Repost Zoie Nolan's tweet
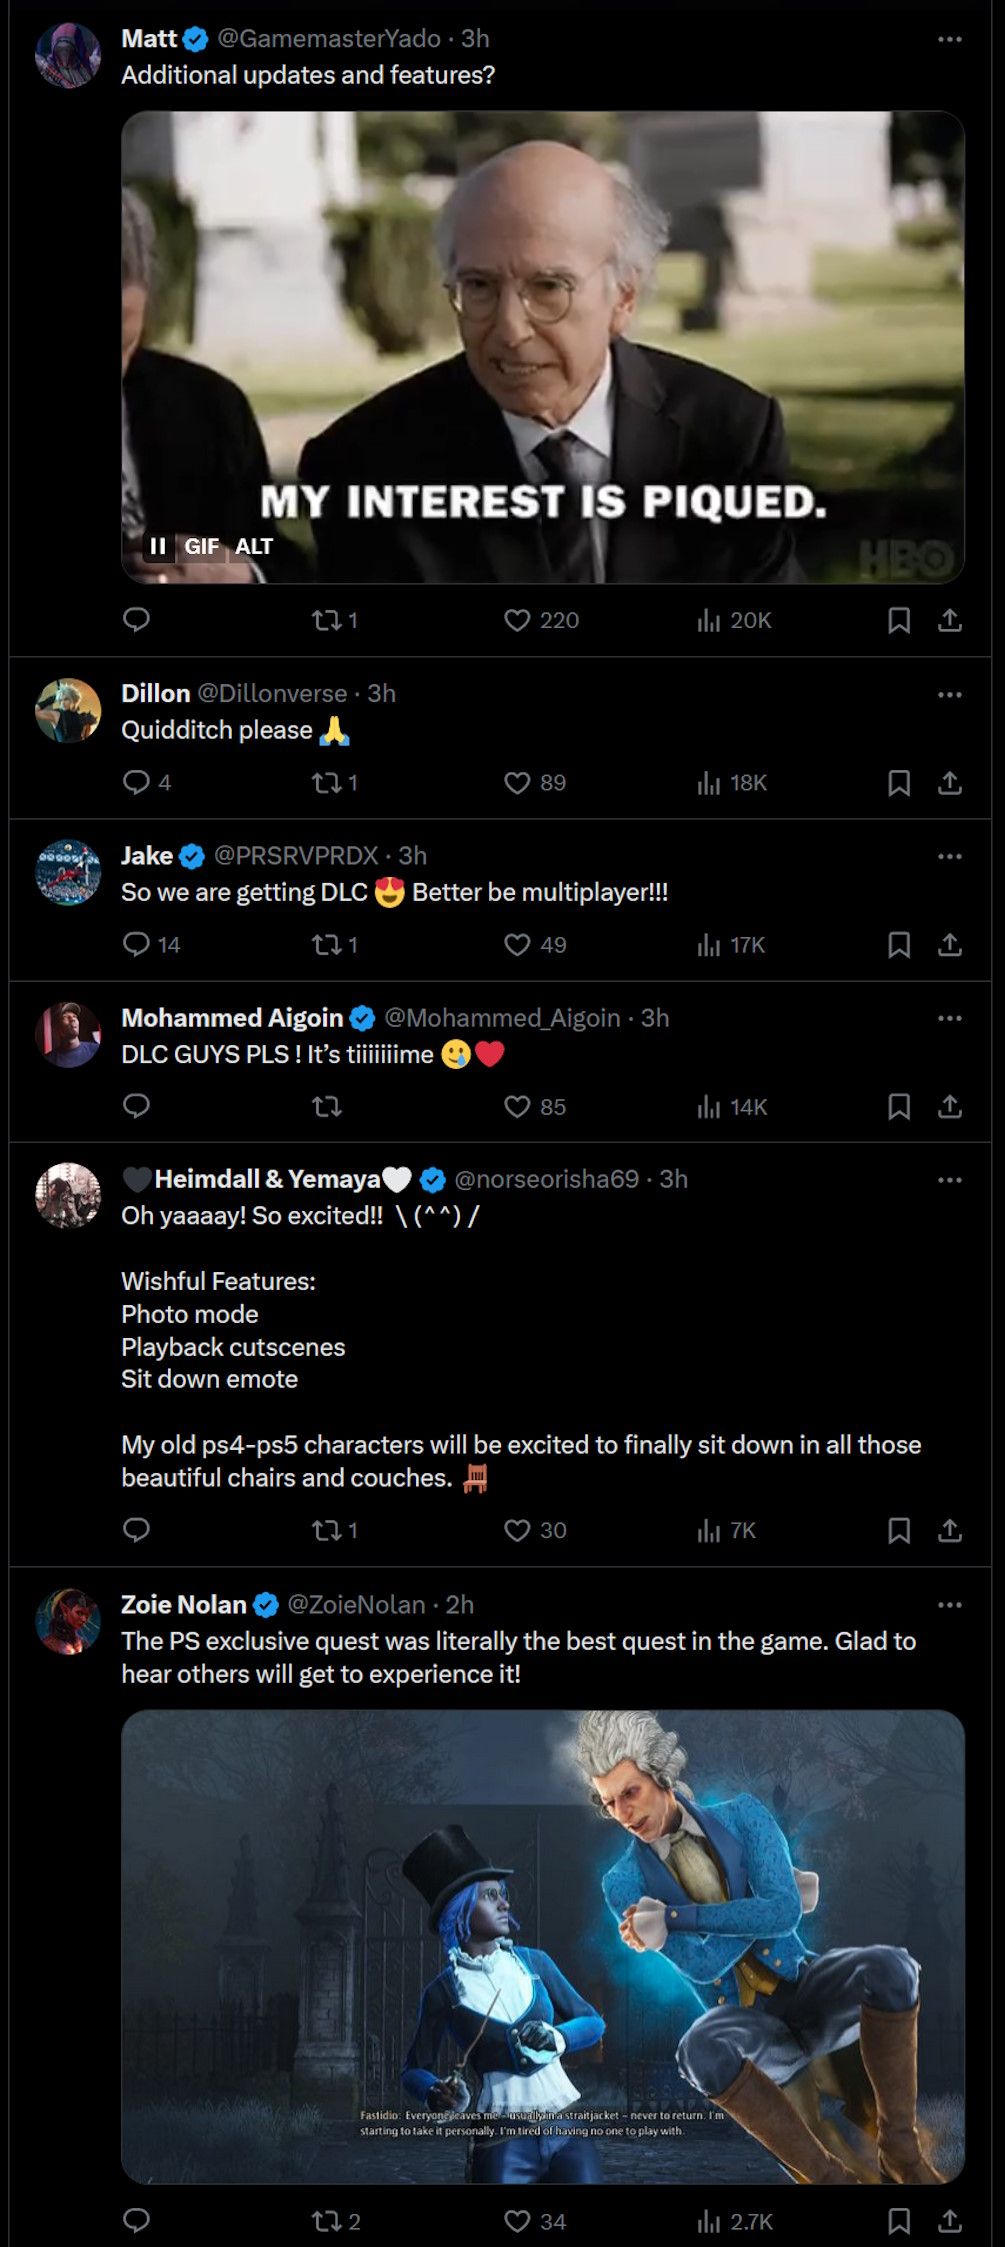The image size is (1005, 2247). pos(327,2221)
